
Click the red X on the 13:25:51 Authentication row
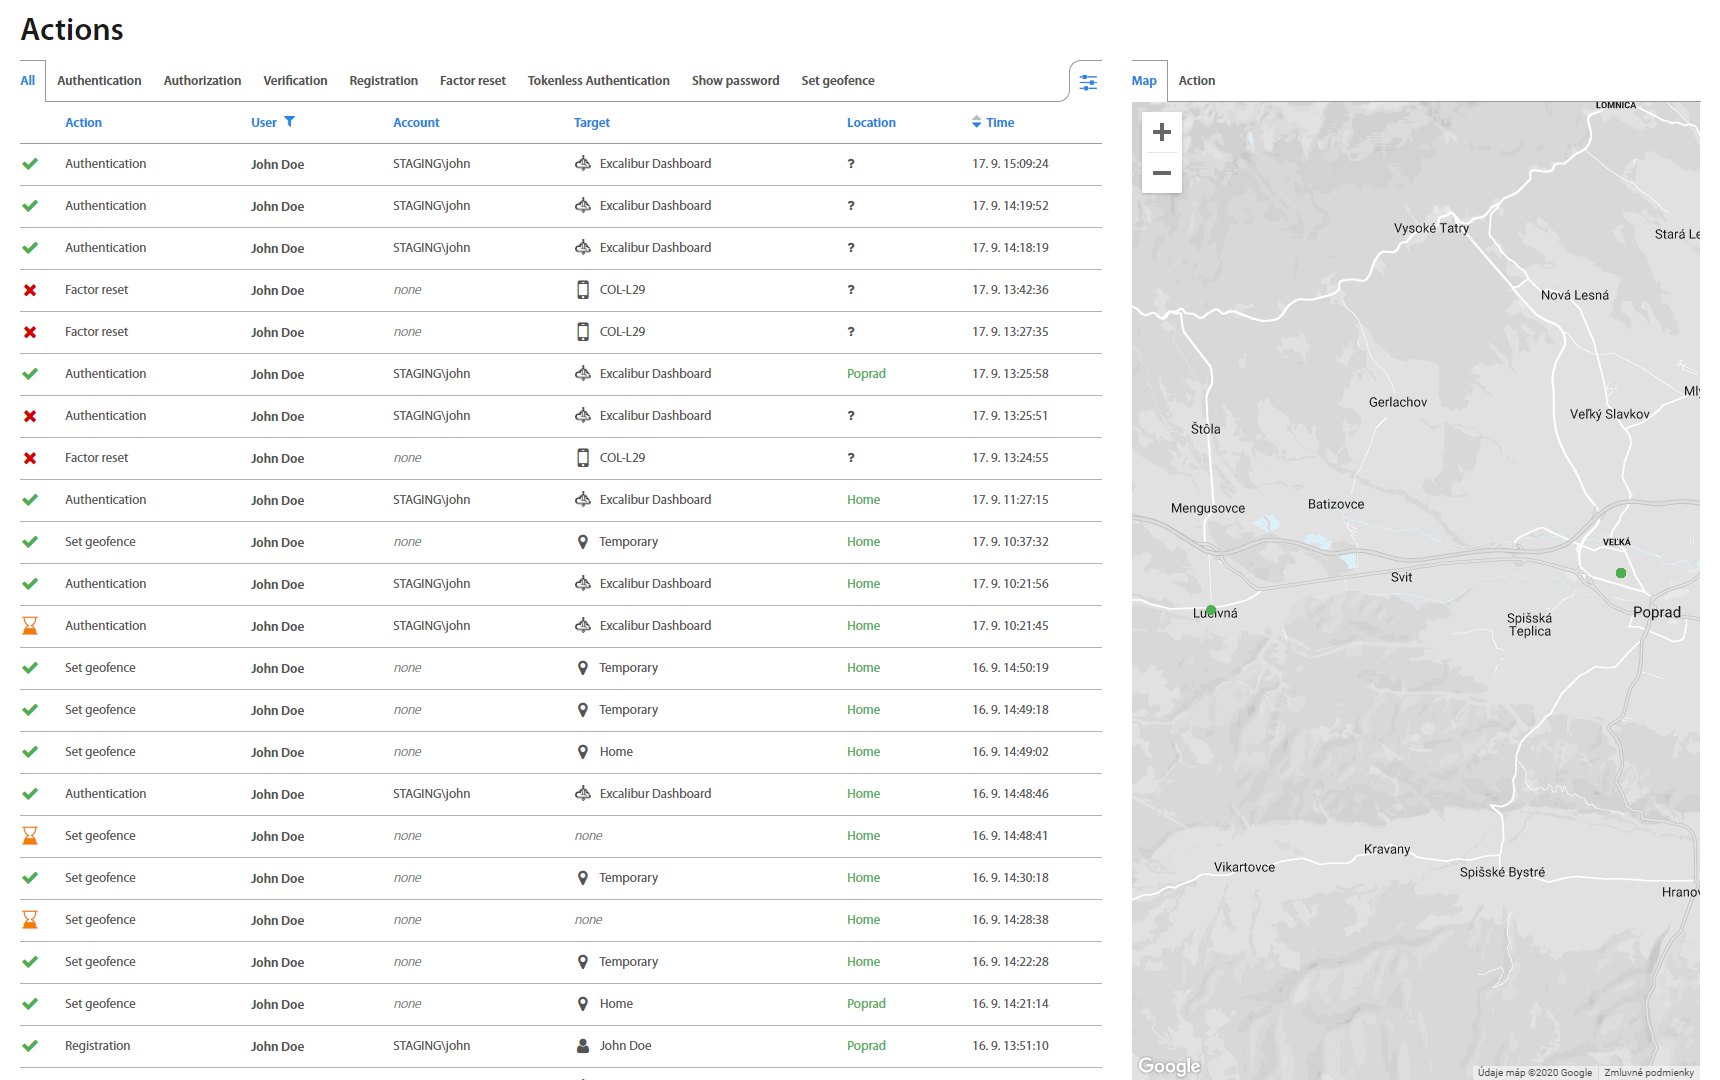click(x=30, y=416)
